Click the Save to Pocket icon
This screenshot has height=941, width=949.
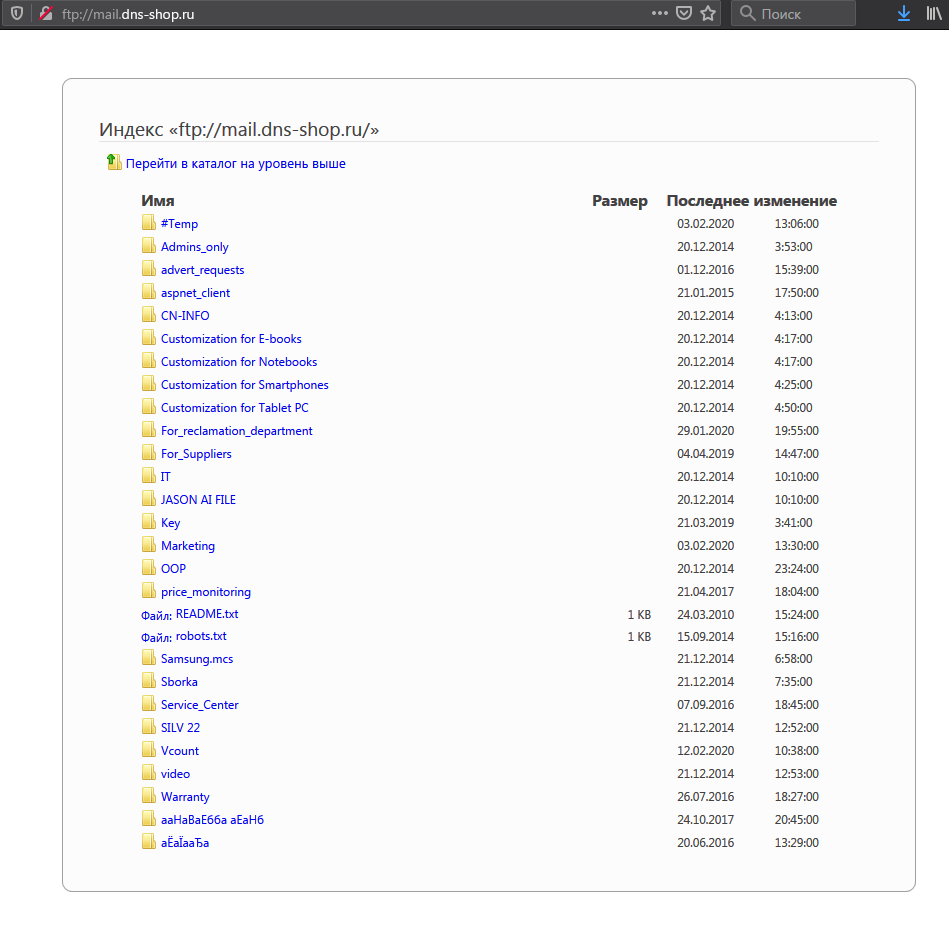tap(684, 13)
